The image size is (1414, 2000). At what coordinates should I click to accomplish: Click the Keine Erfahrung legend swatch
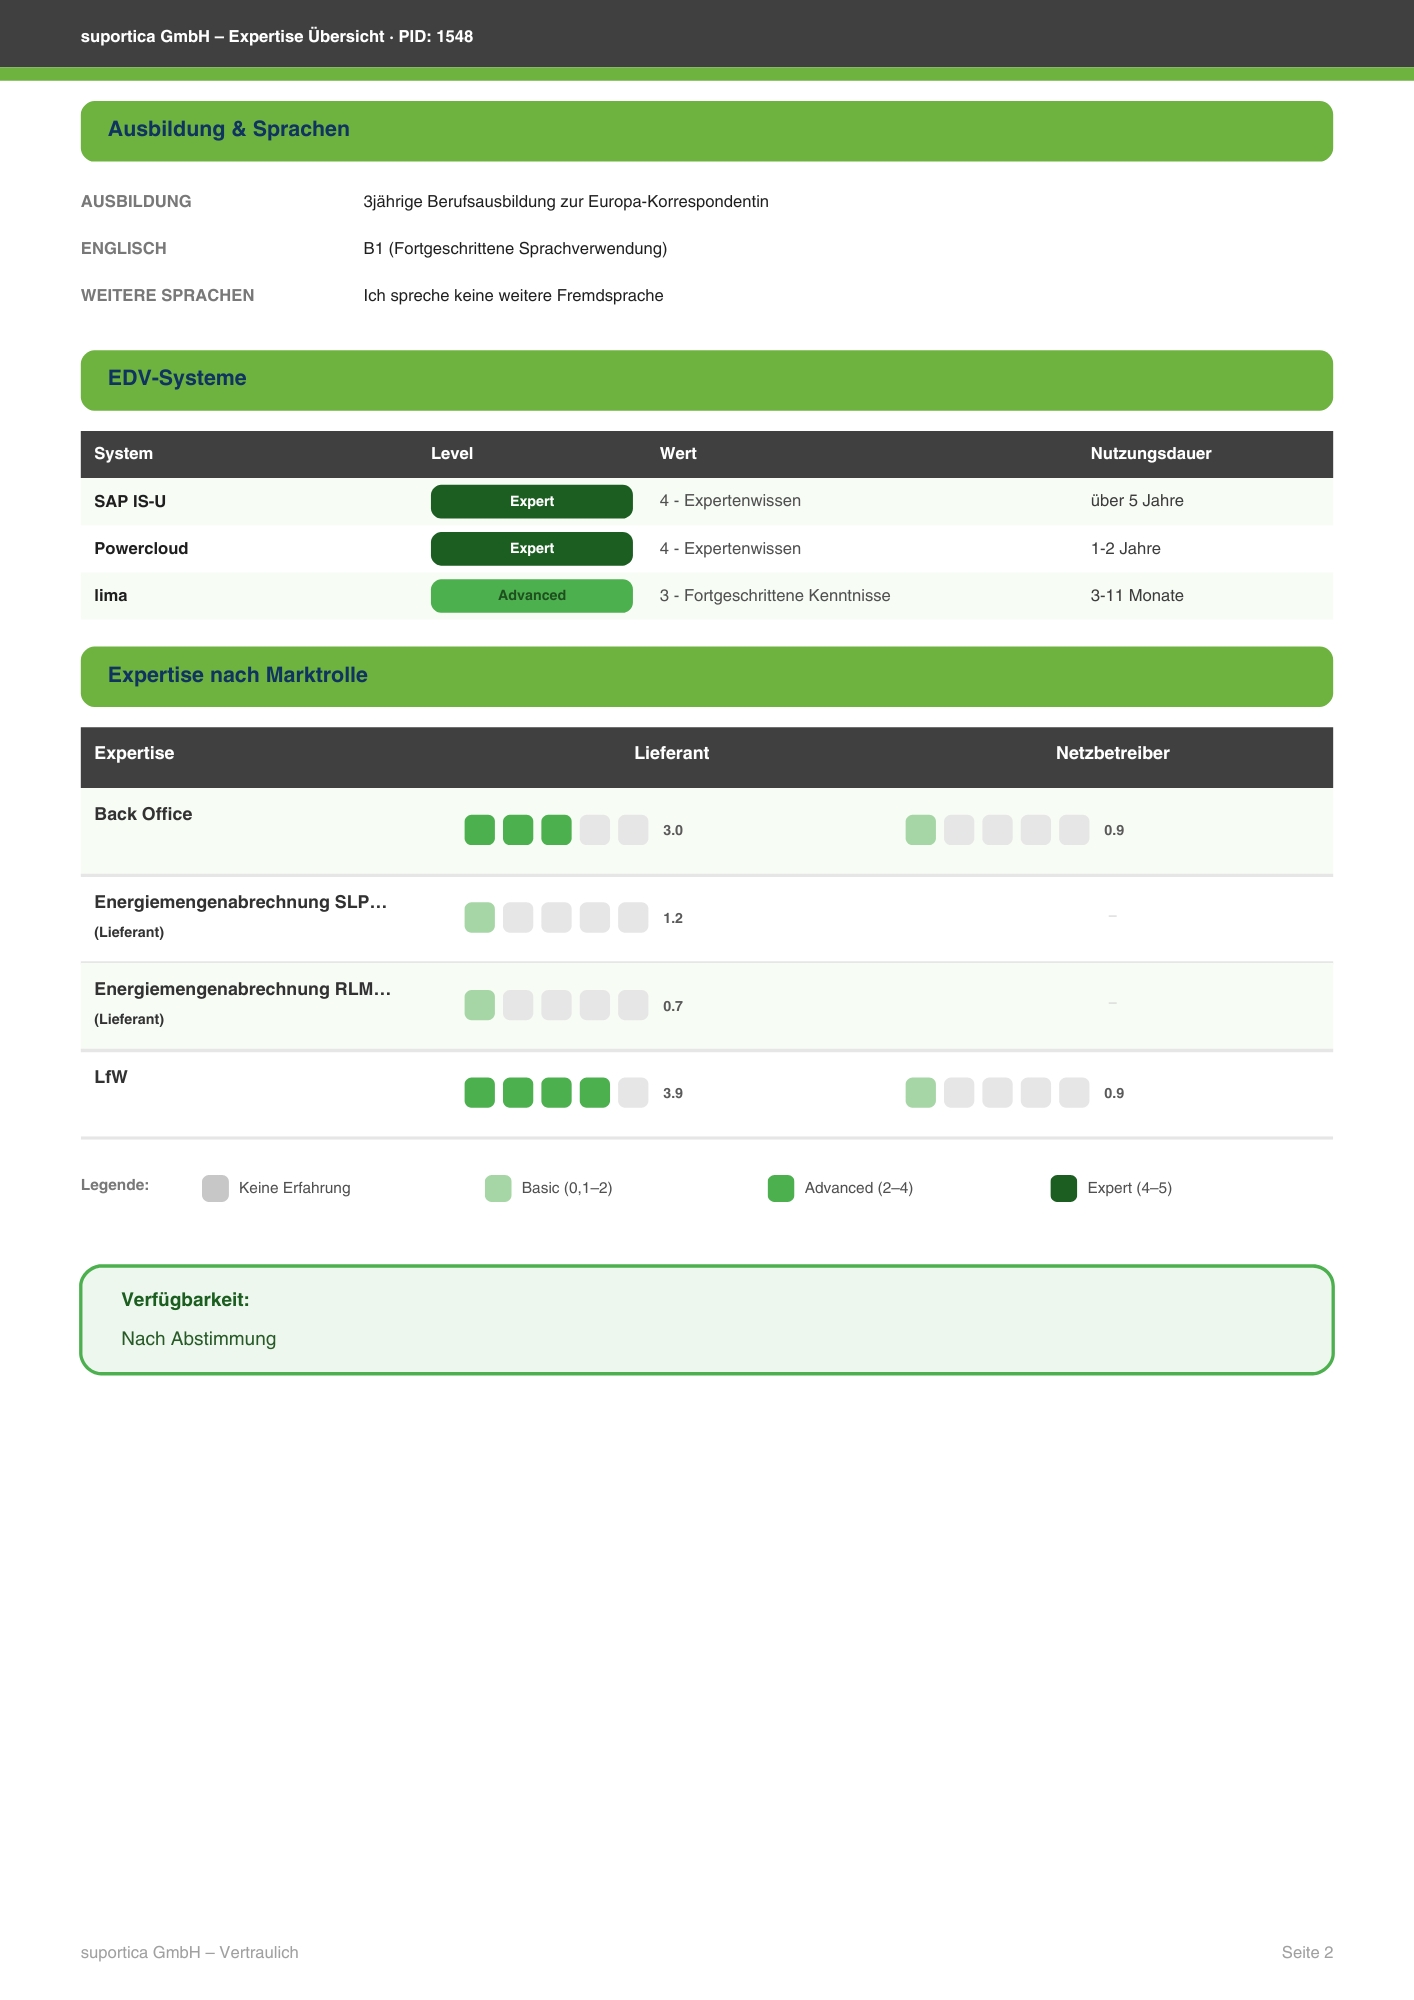[215, 1188]
